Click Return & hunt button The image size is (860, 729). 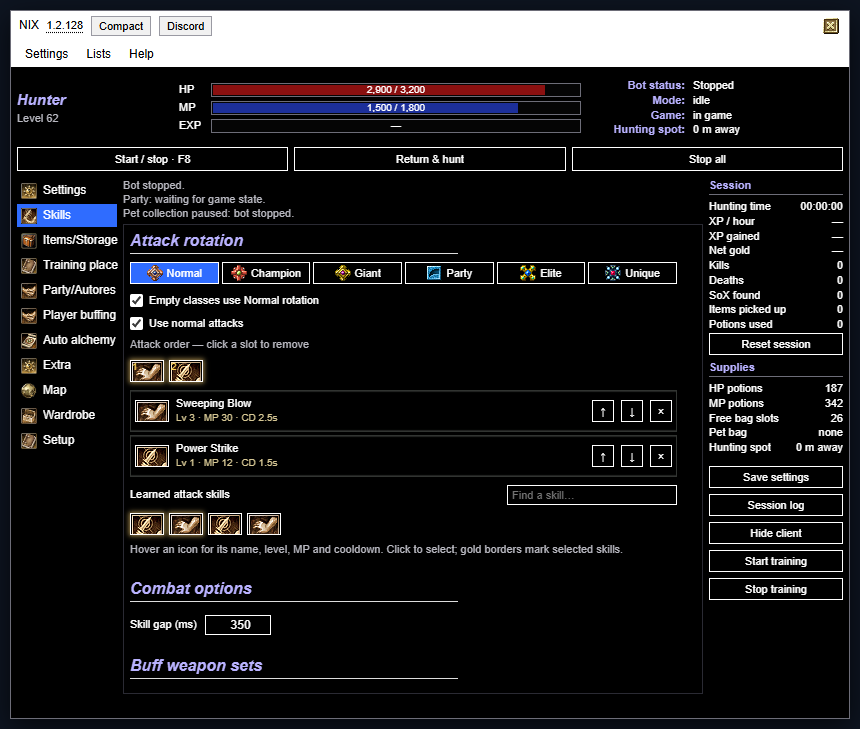coord(430,159)
